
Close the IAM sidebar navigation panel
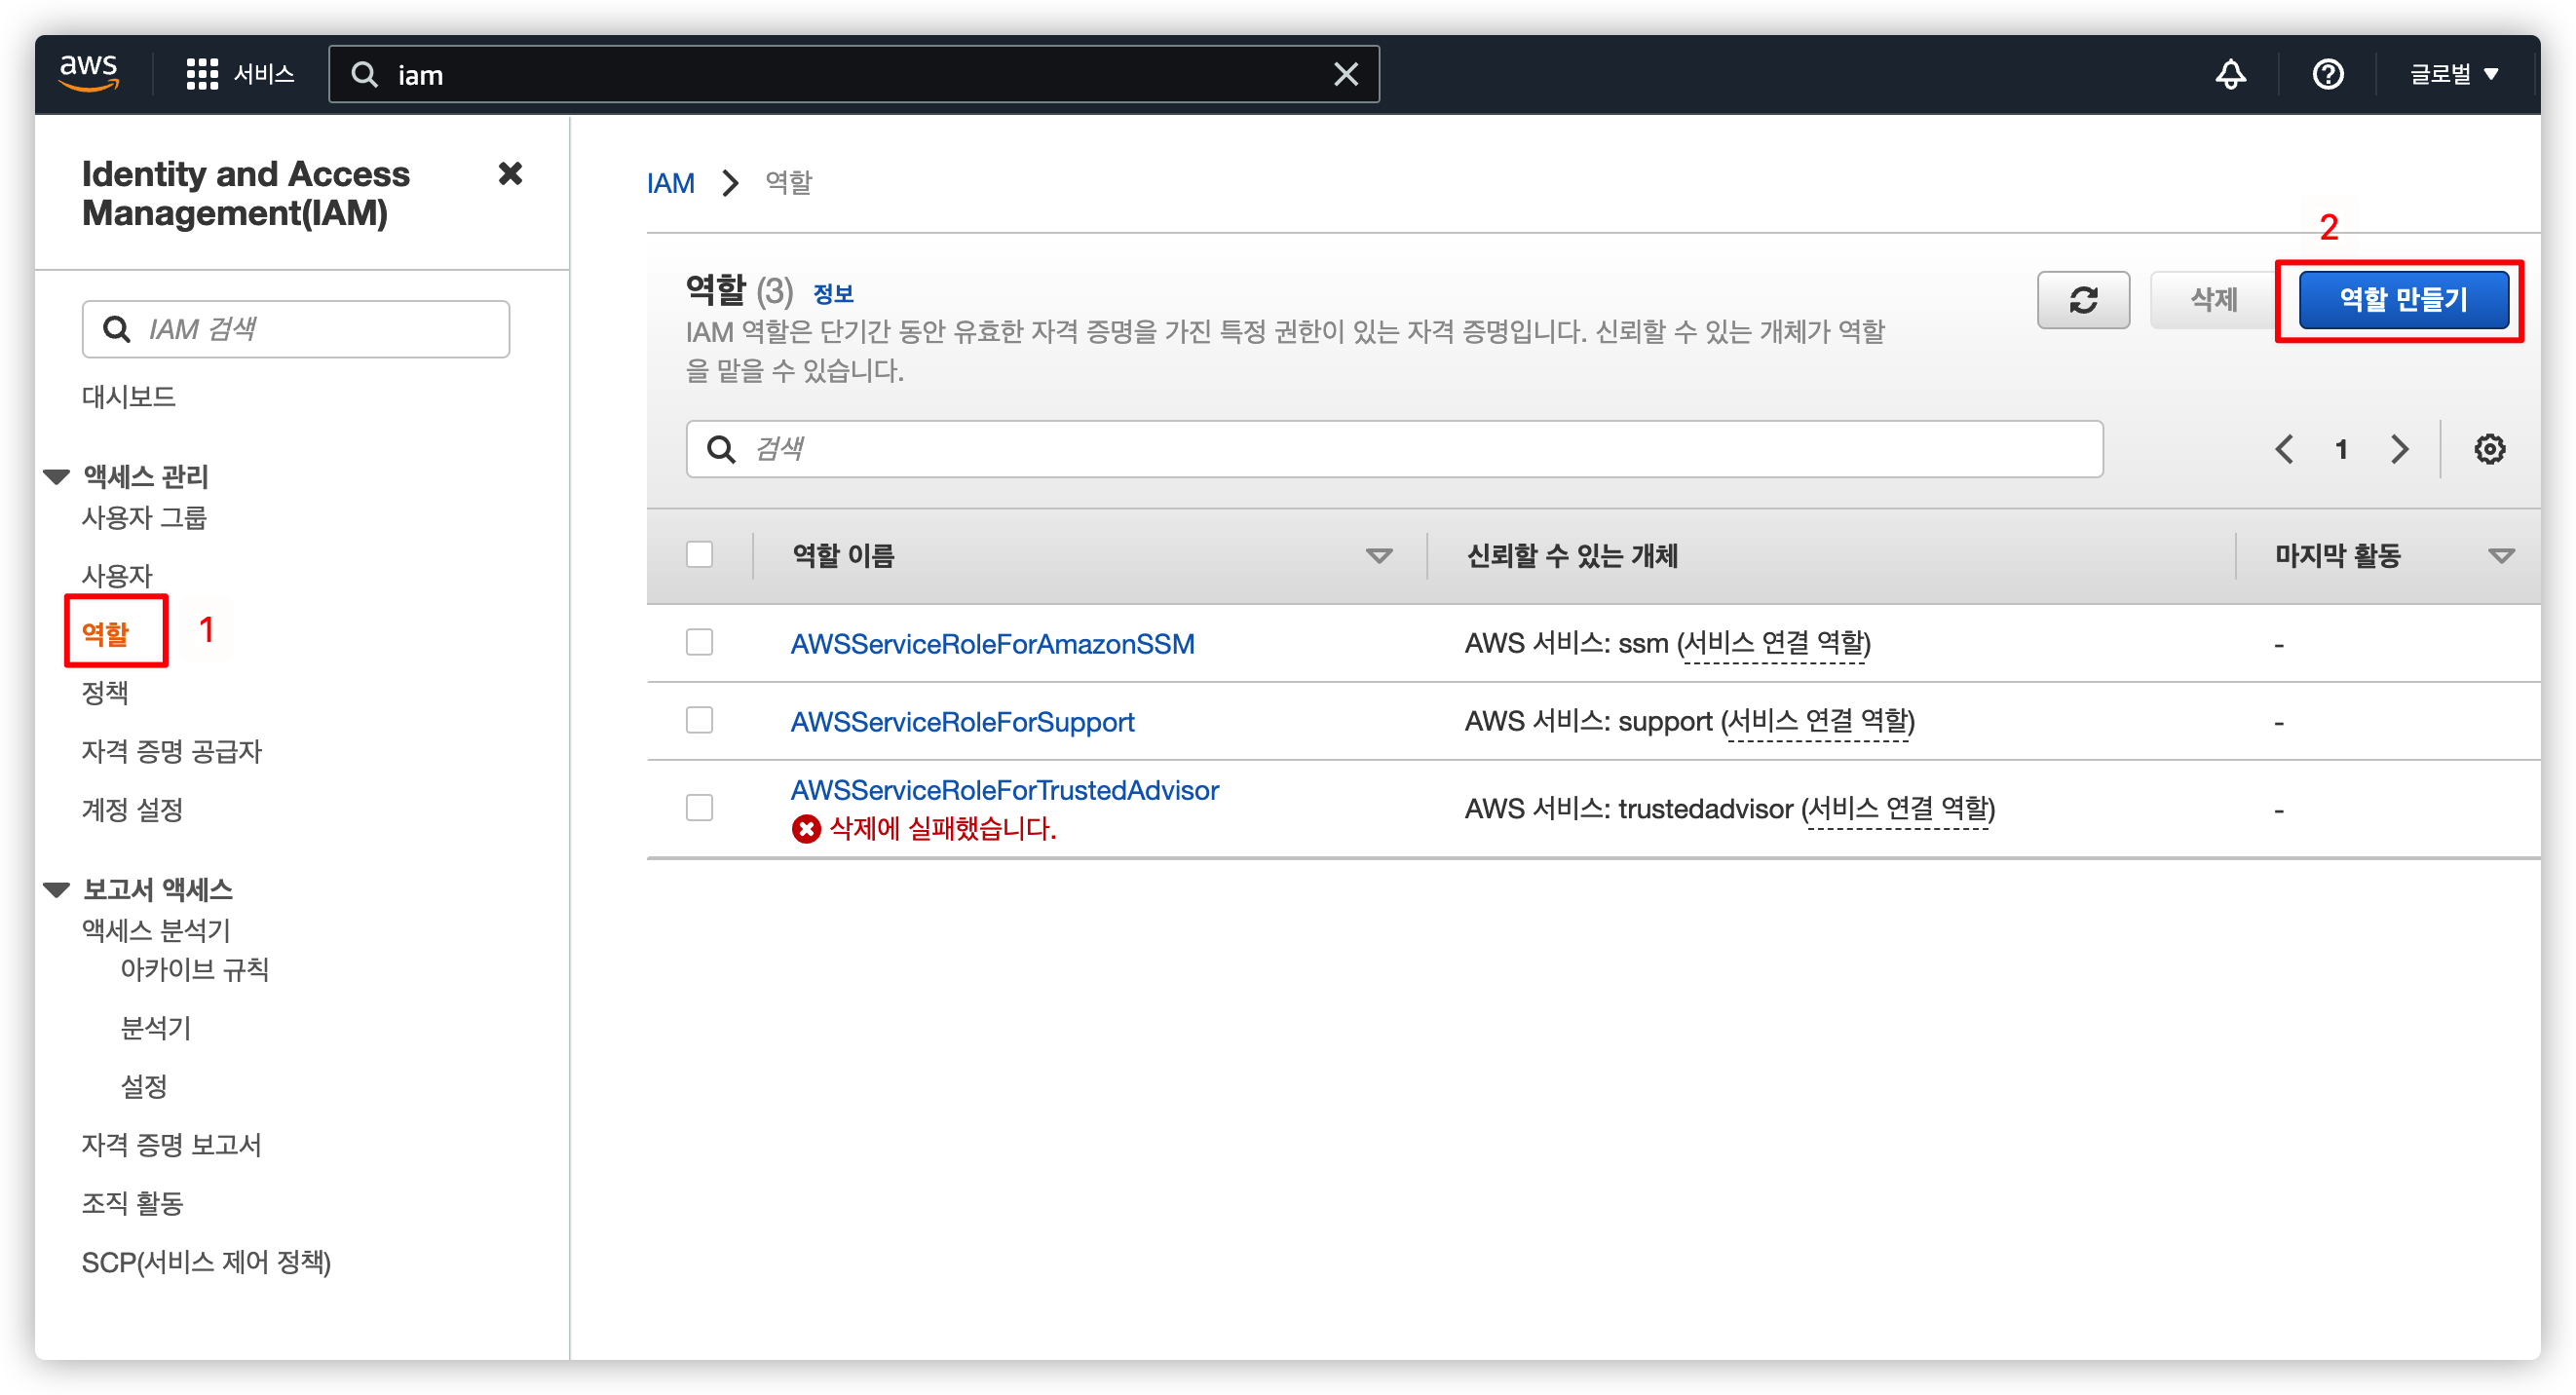tap(510, 174)
